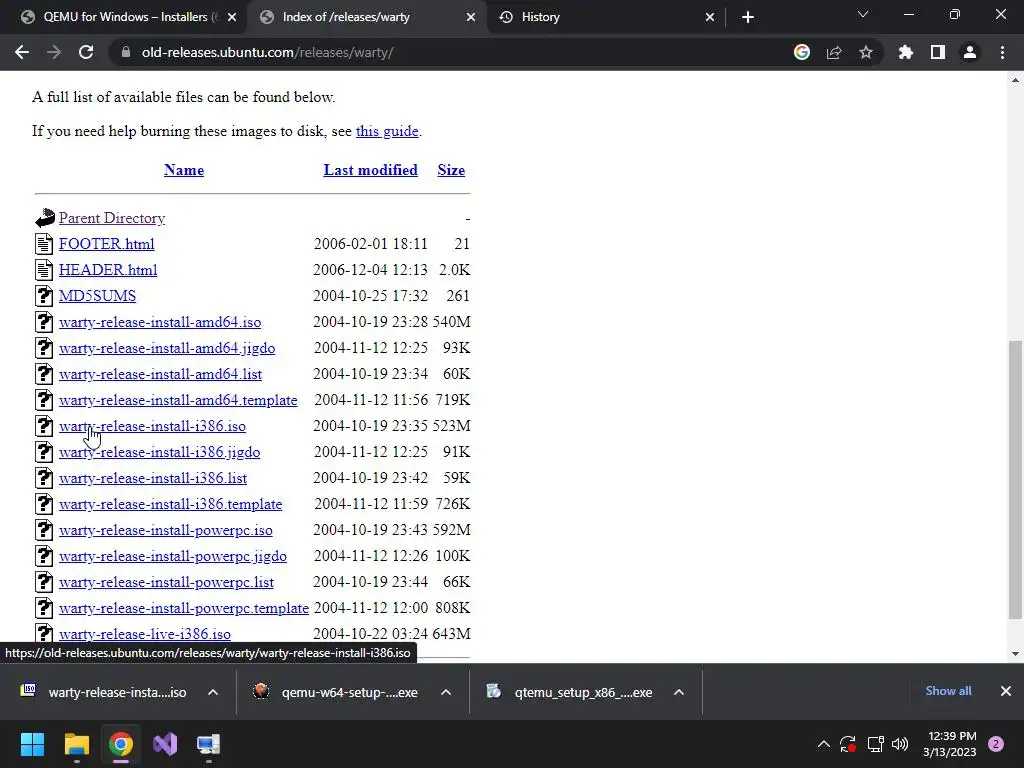This screenshot has width=1024, height=768.
Task: Click the page vertical scrollbar thumb
Action: click(1016, 480)
